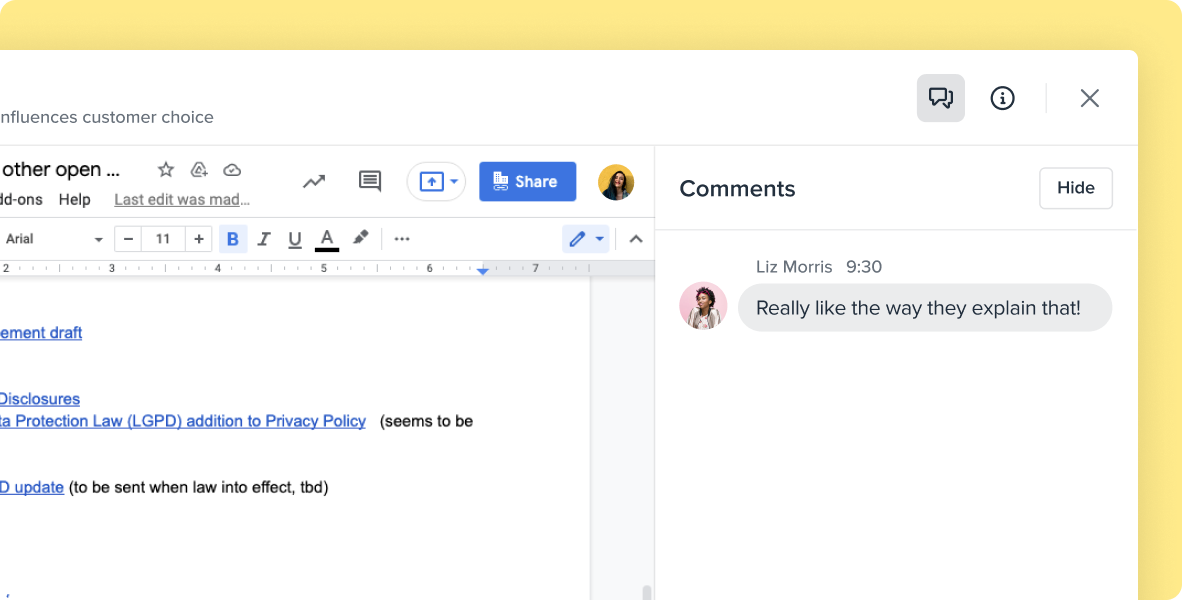
Task: Open the Disclosures link
Action: (x=40, y=399)
